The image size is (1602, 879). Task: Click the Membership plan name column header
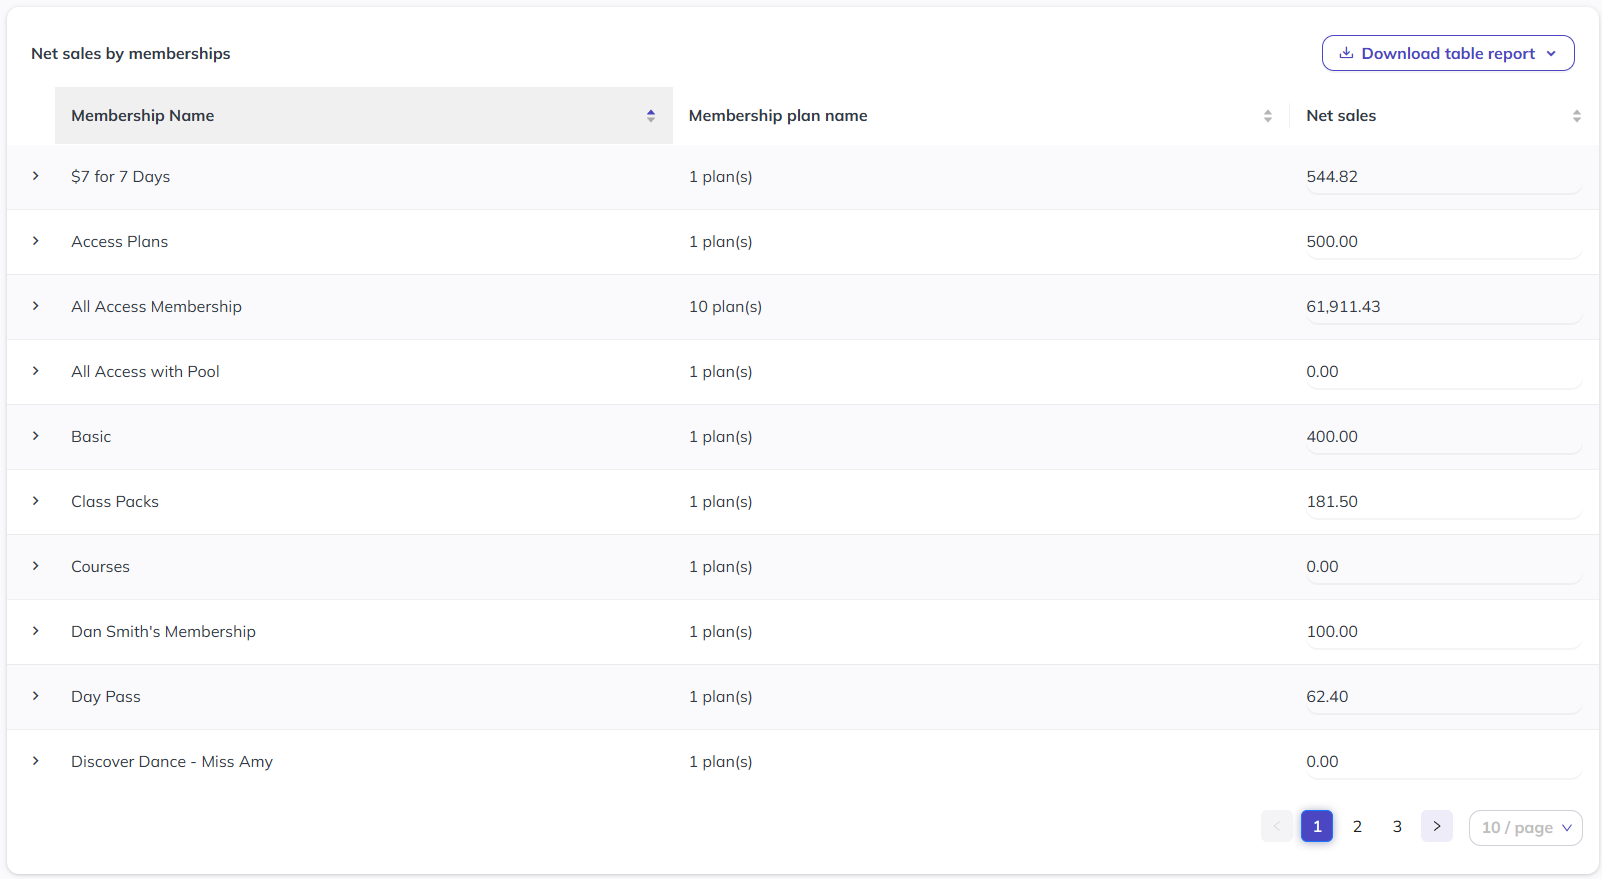click(981, 116)
